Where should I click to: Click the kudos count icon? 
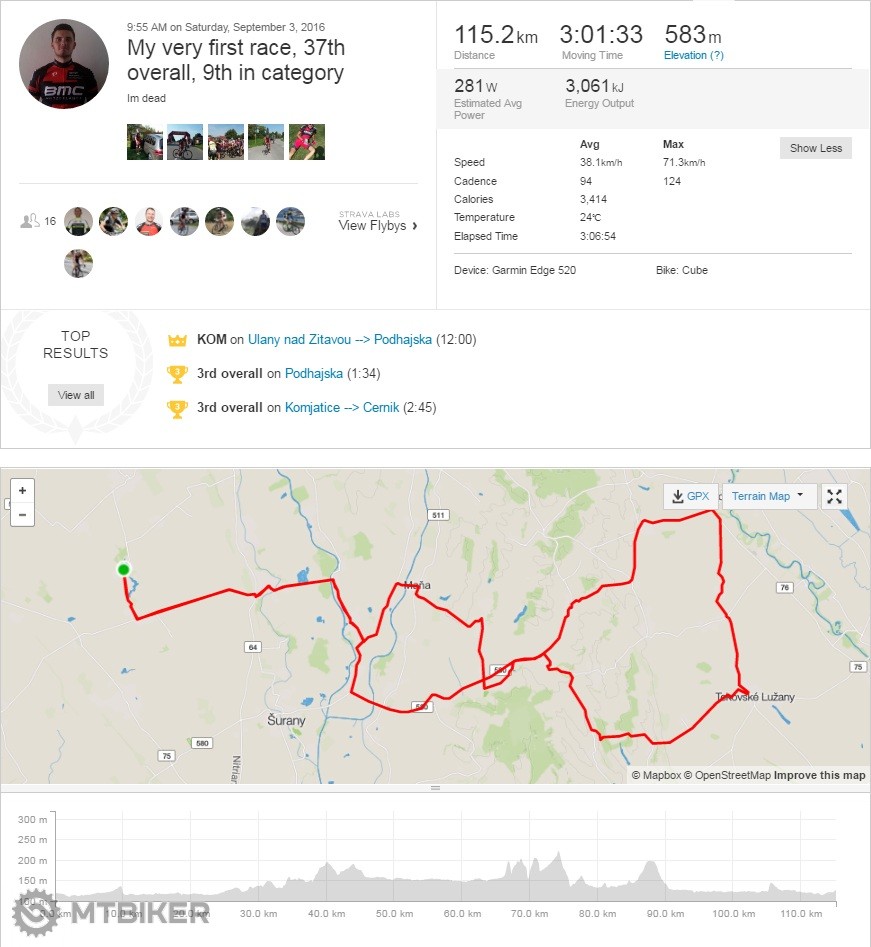point(30,221)
